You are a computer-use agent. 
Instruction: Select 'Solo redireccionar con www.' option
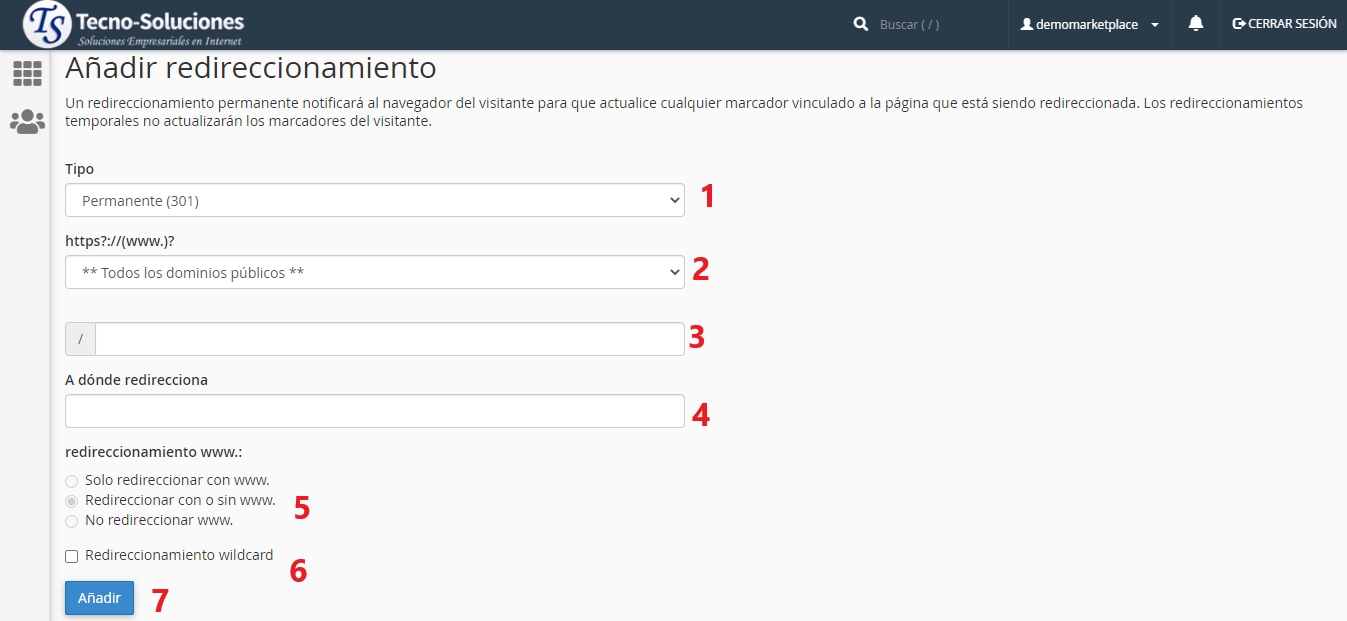point(71,481)
